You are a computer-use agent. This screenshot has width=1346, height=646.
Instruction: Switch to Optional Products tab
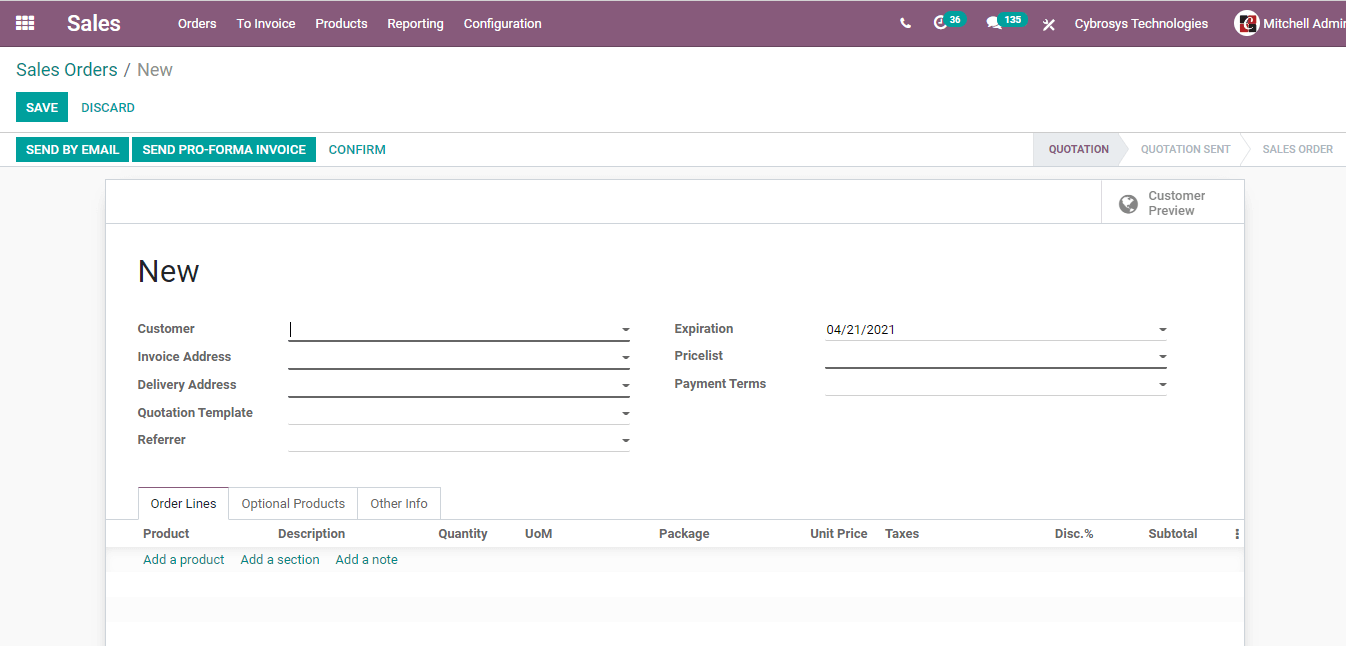coord(293,504)
